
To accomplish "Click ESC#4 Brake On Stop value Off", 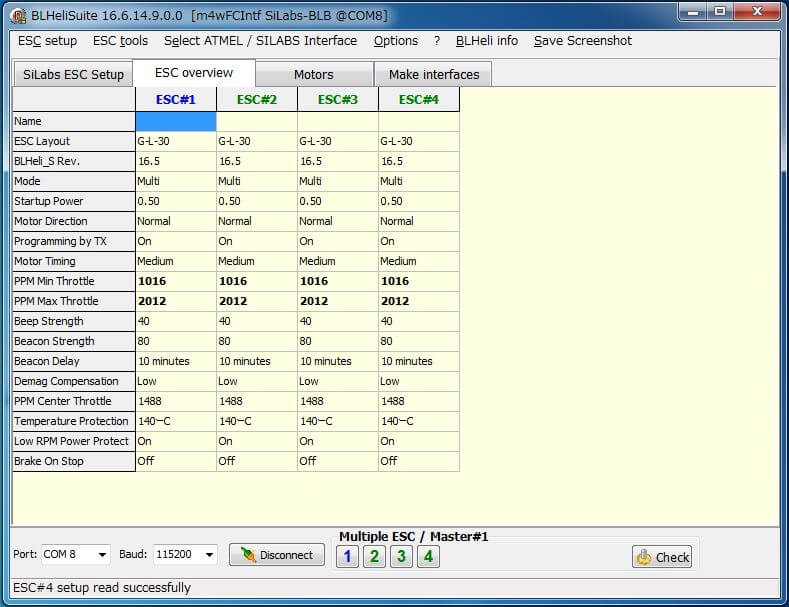I will pyautogui.click(x=419, y=461).
